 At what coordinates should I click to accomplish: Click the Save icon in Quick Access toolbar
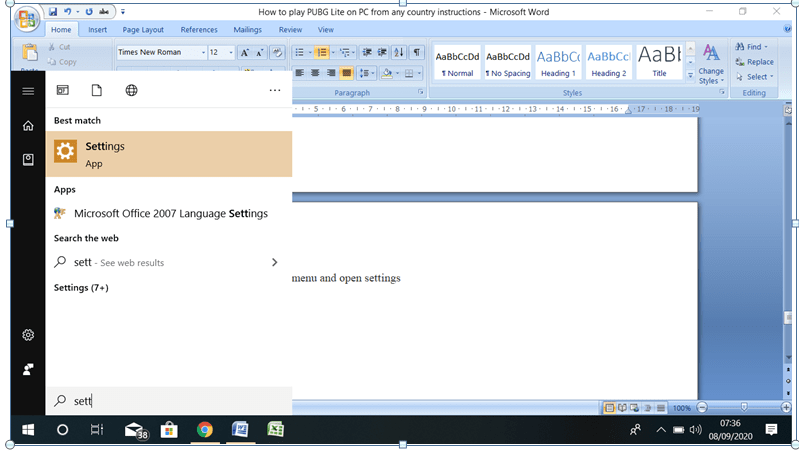coord(53,11)
